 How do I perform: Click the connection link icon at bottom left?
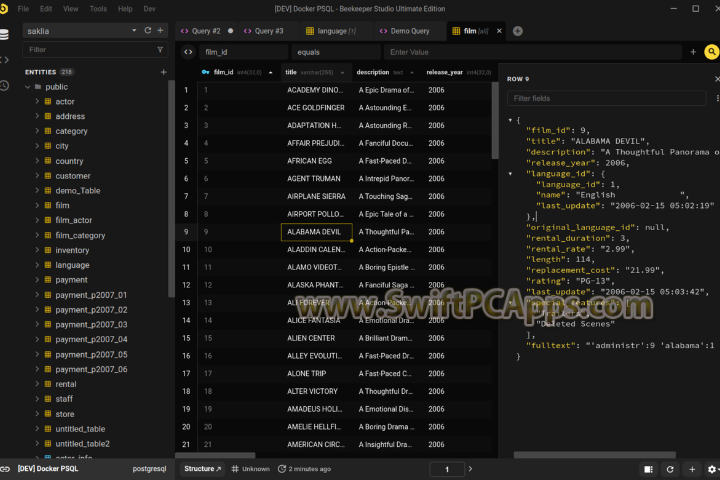pos(5,469)
